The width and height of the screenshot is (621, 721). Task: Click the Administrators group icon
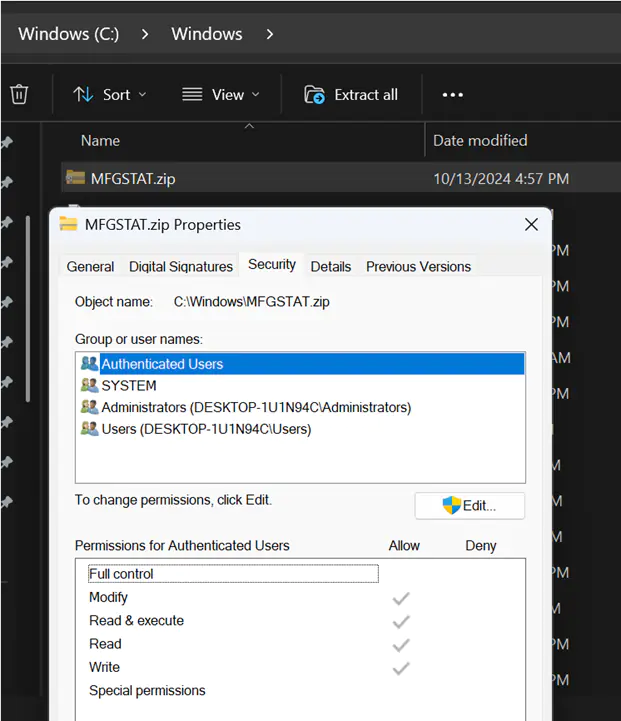tap(89, 407)
